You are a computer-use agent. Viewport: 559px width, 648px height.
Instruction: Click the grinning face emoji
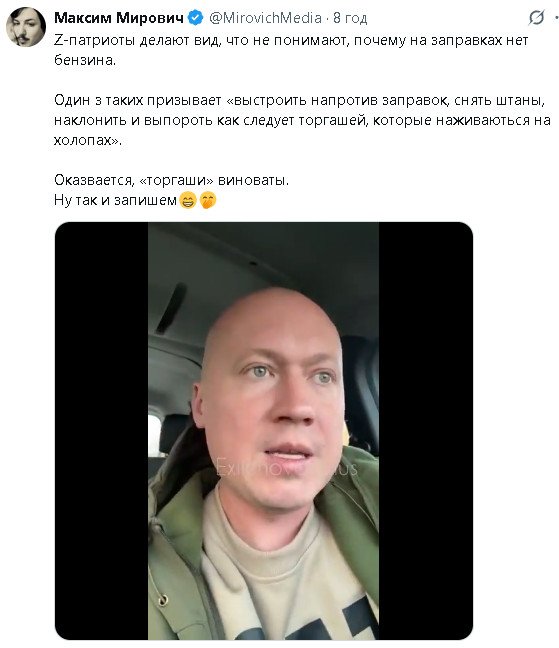(188, 201)
